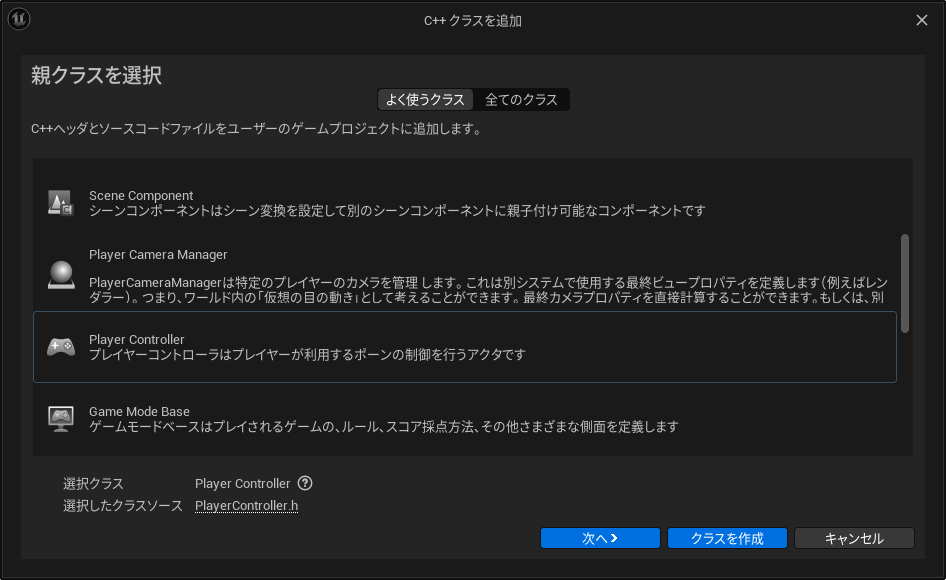Click the selected class name Player Controller
The image size is (946, 580).
pyautogui.click(x=243, y=483)
